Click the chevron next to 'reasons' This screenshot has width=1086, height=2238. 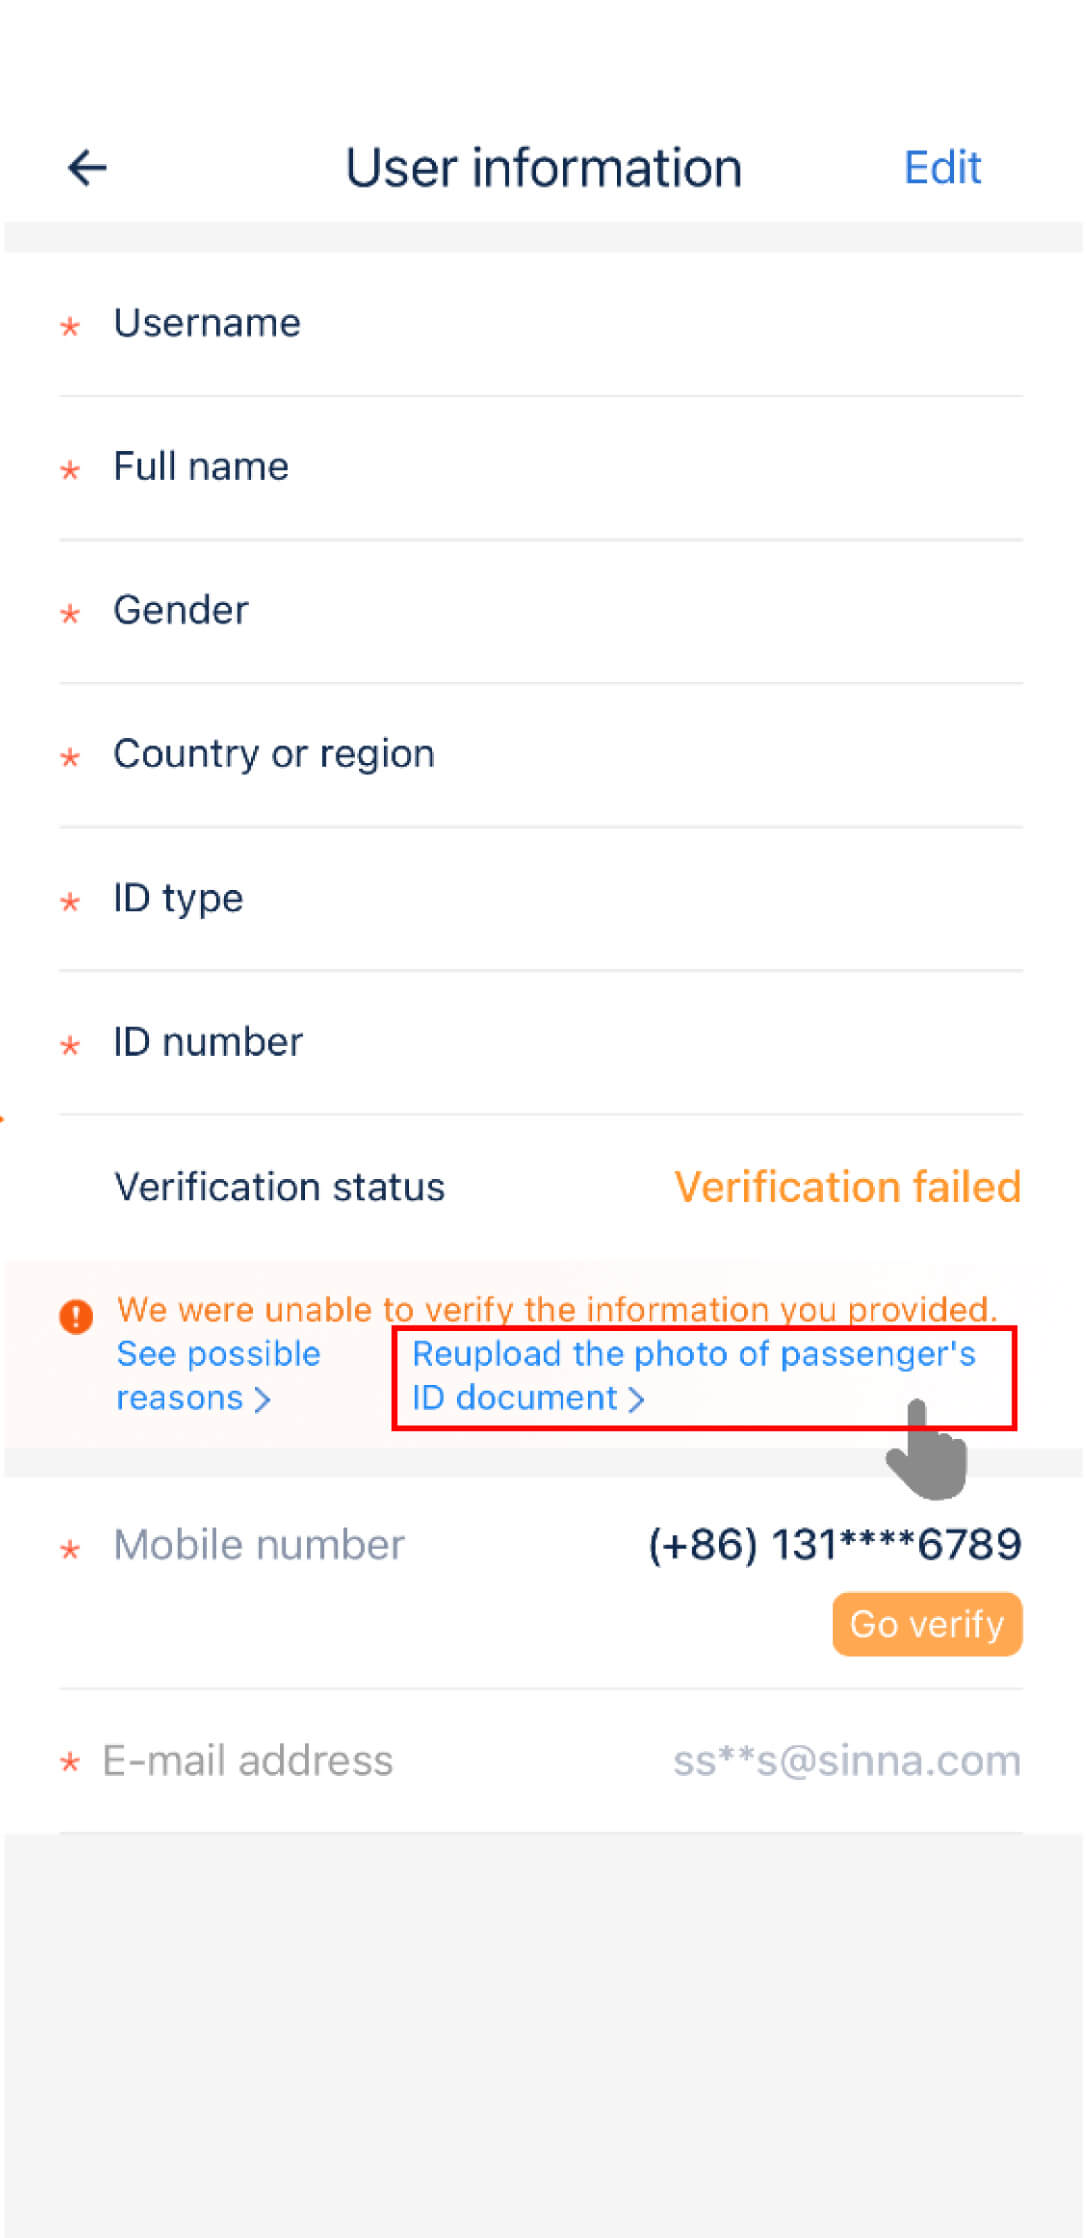(x=263, y=1399)
